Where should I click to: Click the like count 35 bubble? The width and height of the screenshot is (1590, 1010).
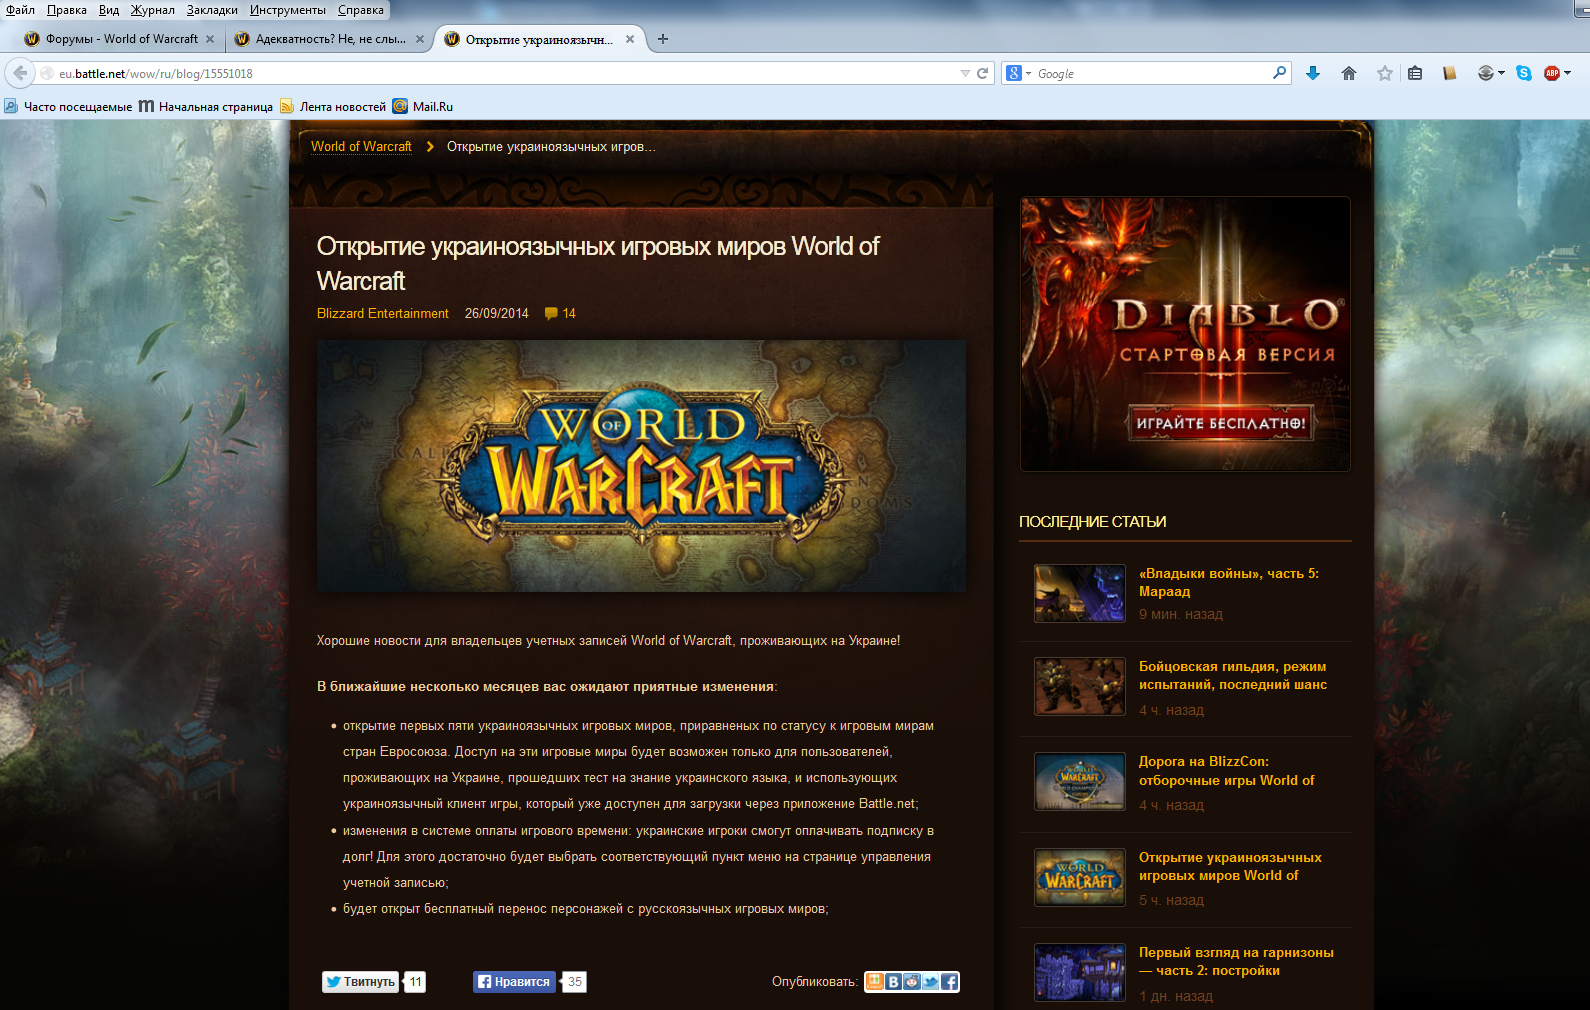pos(574,982)
